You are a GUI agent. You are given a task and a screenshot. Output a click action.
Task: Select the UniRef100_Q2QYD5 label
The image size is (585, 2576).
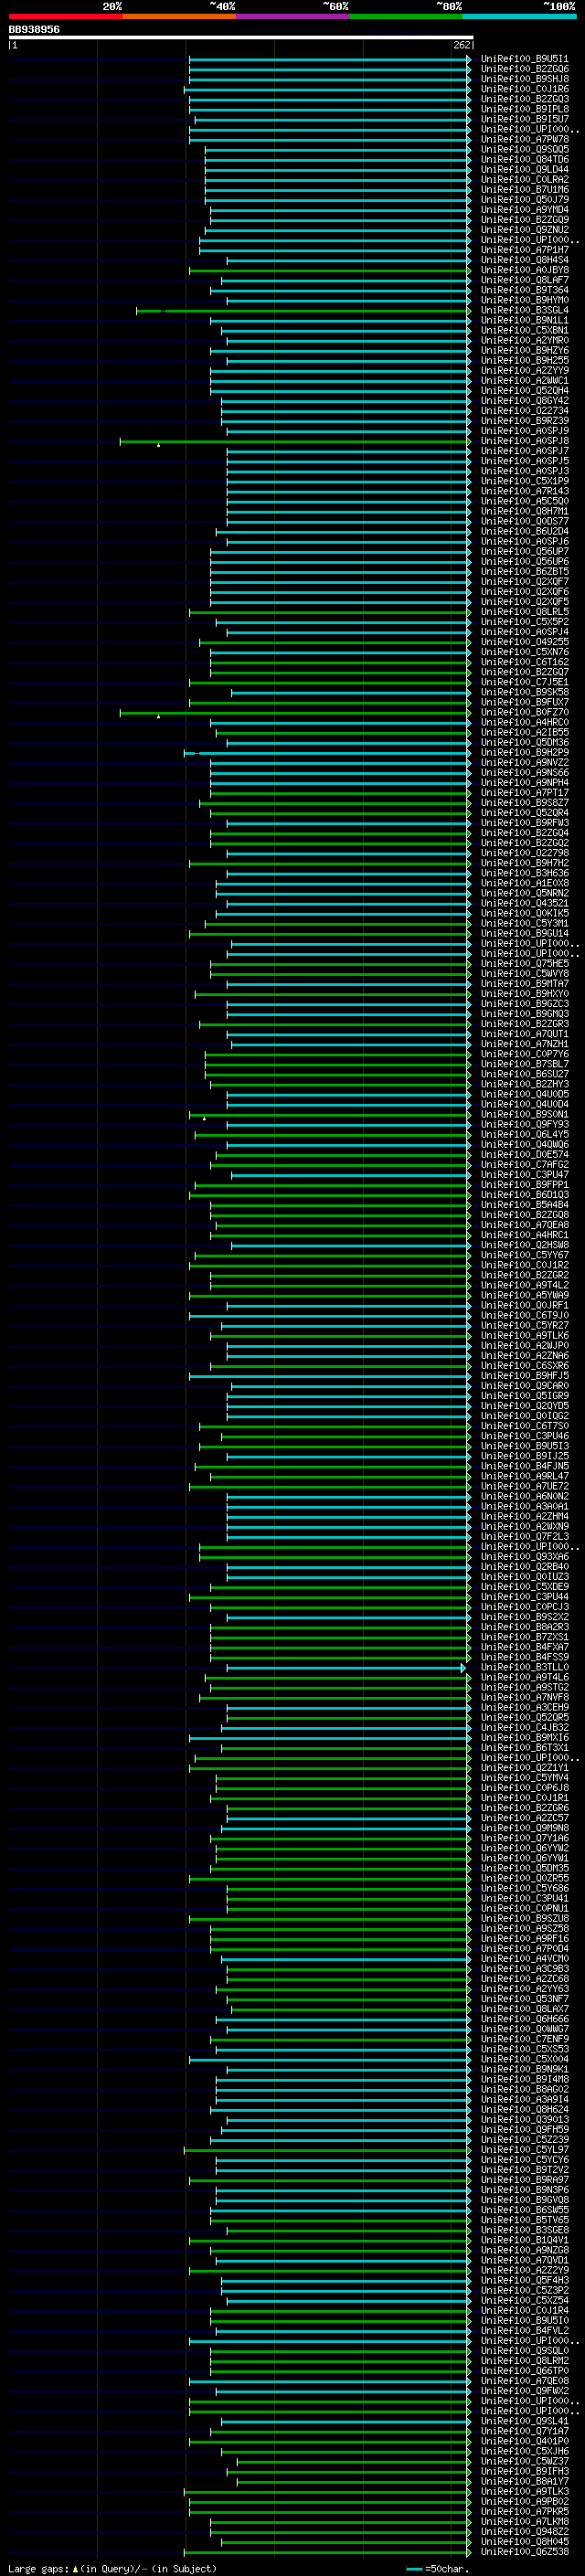525,1406
